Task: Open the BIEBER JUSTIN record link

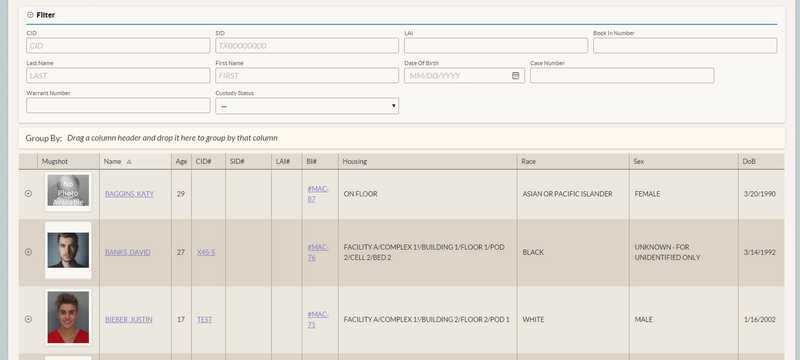Action: pos(129,319)
